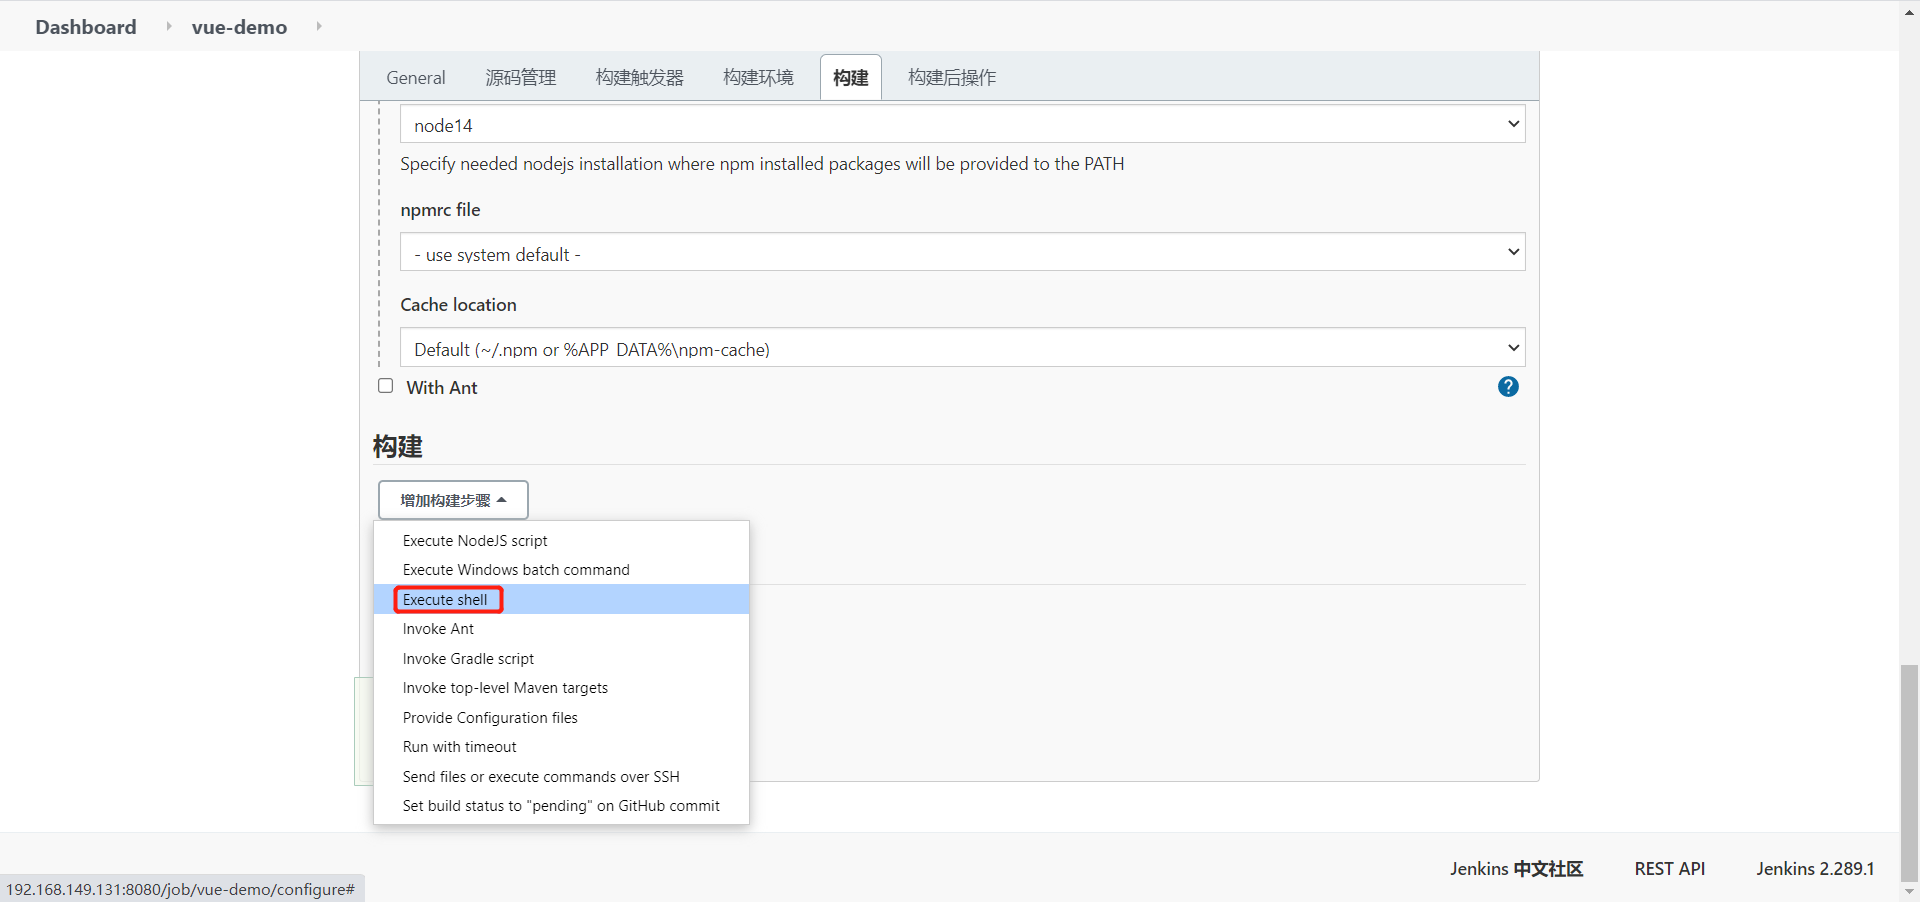Open REST API footer link
Image resolution: width=1920 pixels, height=902 pixels.
(1670, 869)
